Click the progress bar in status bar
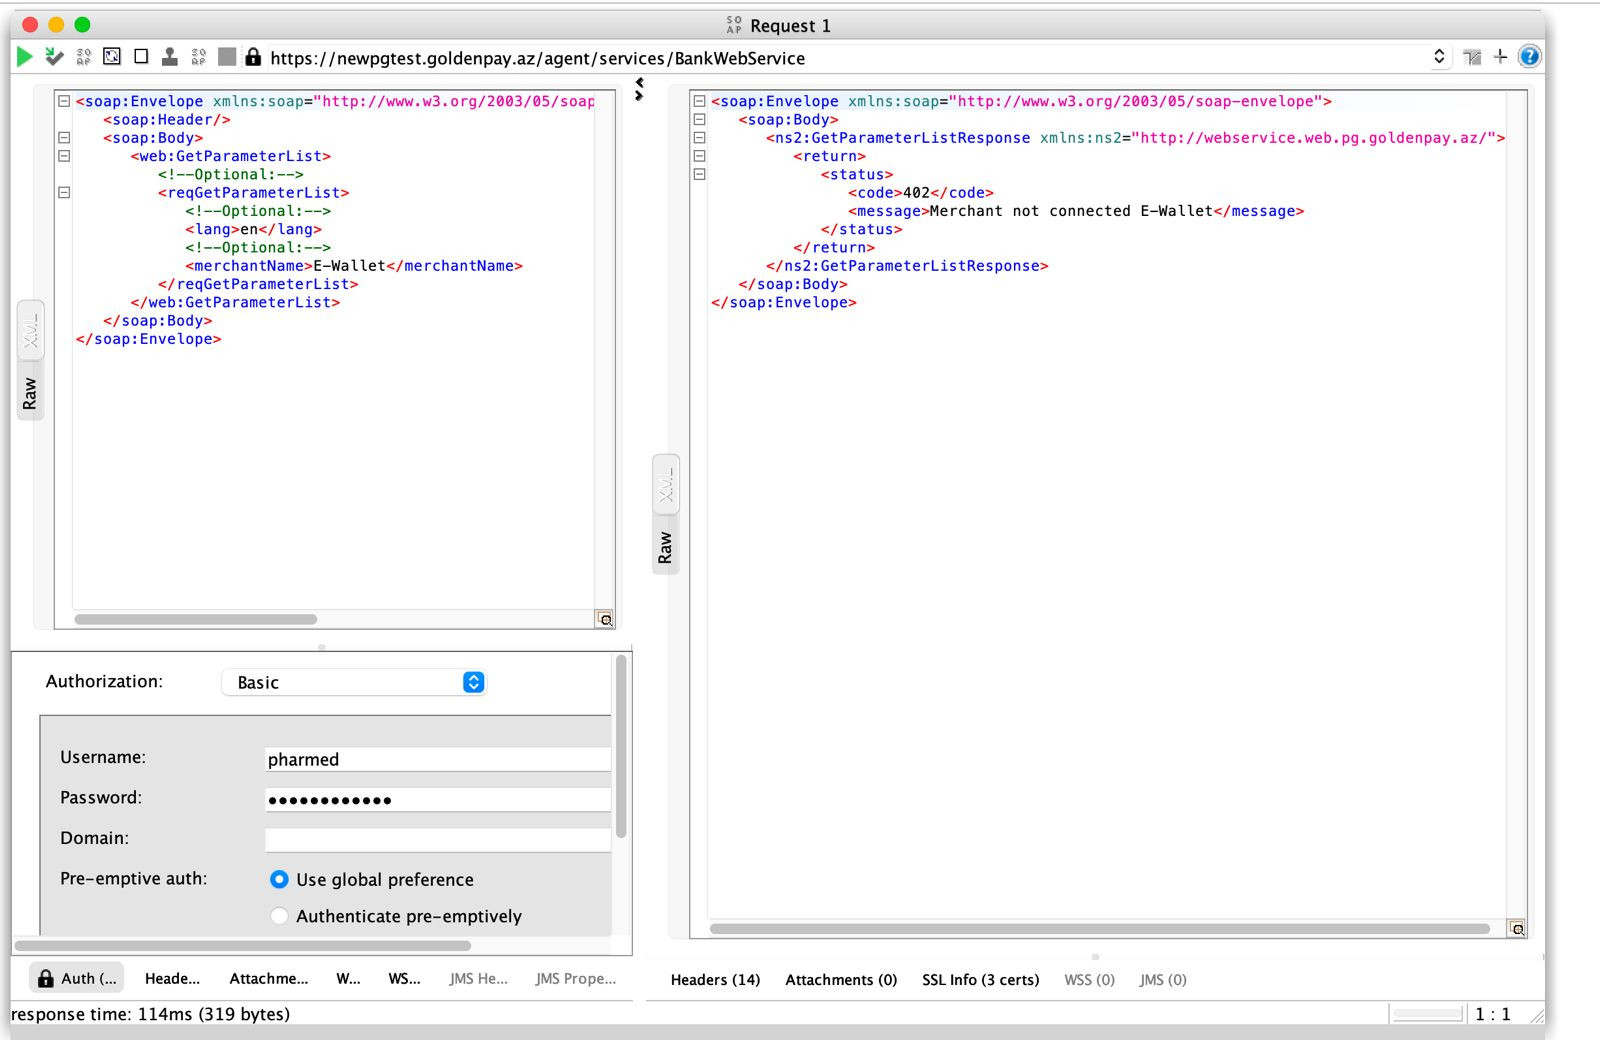The image size is (1600, 1040). click(x=1428, y=1014)
